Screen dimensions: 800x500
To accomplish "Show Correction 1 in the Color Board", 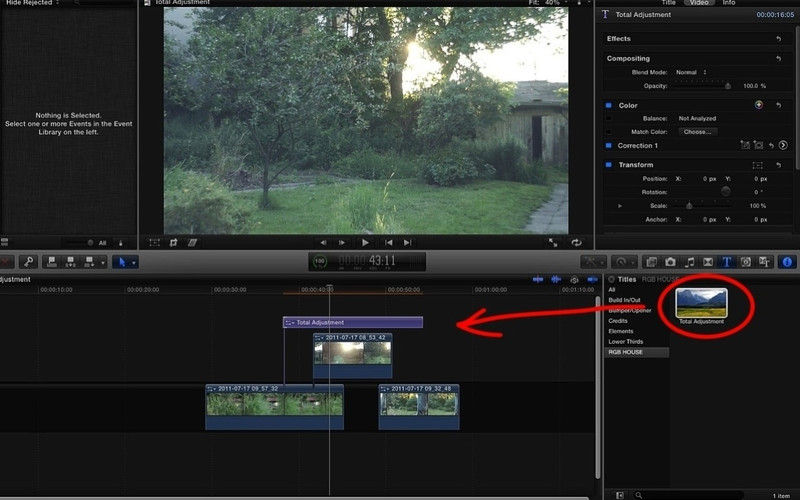I will click(784, 145).
